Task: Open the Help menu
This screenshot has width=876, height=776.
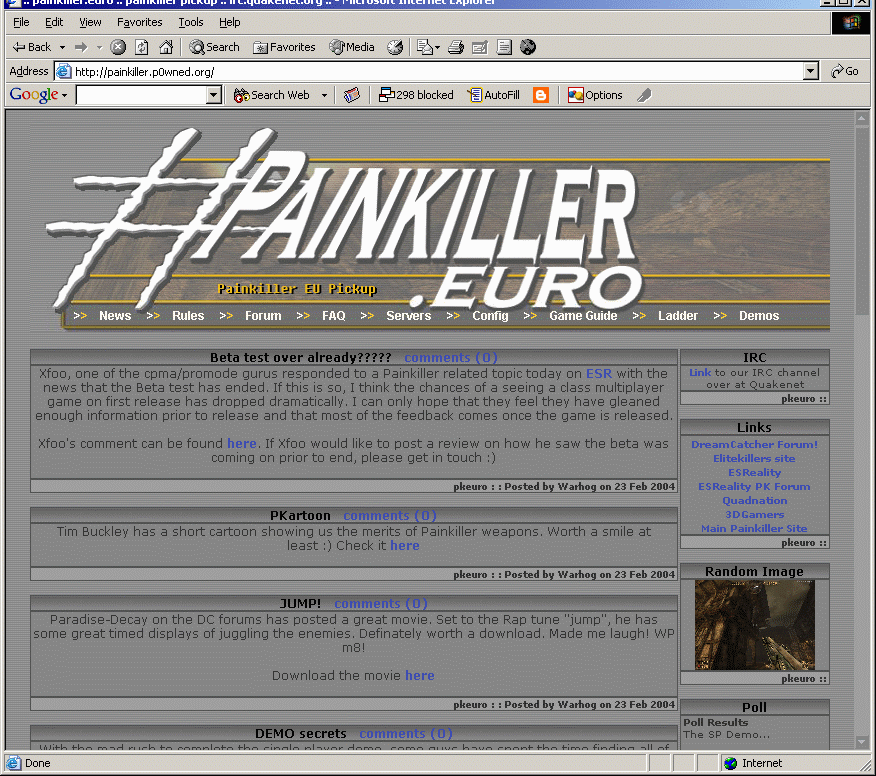Action: [230, 22]
